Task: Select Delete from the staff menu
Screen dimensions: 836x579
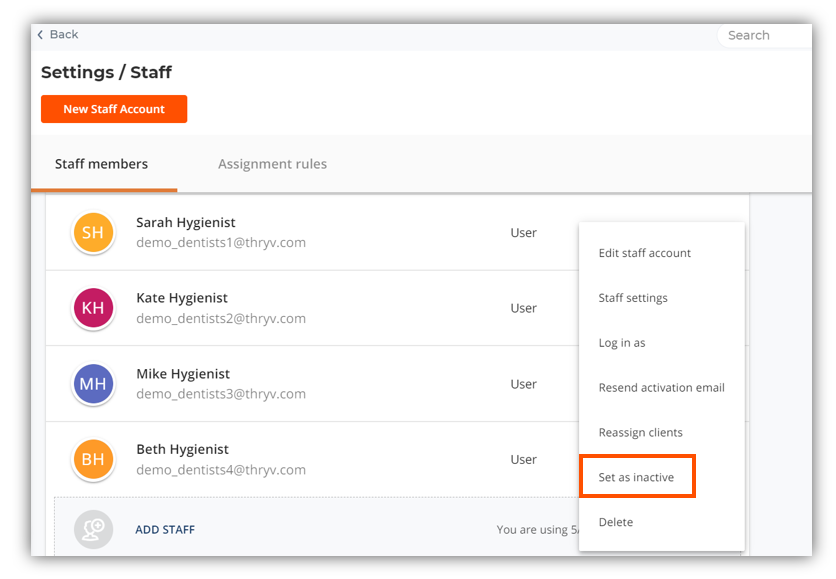Action: (615, 522)
